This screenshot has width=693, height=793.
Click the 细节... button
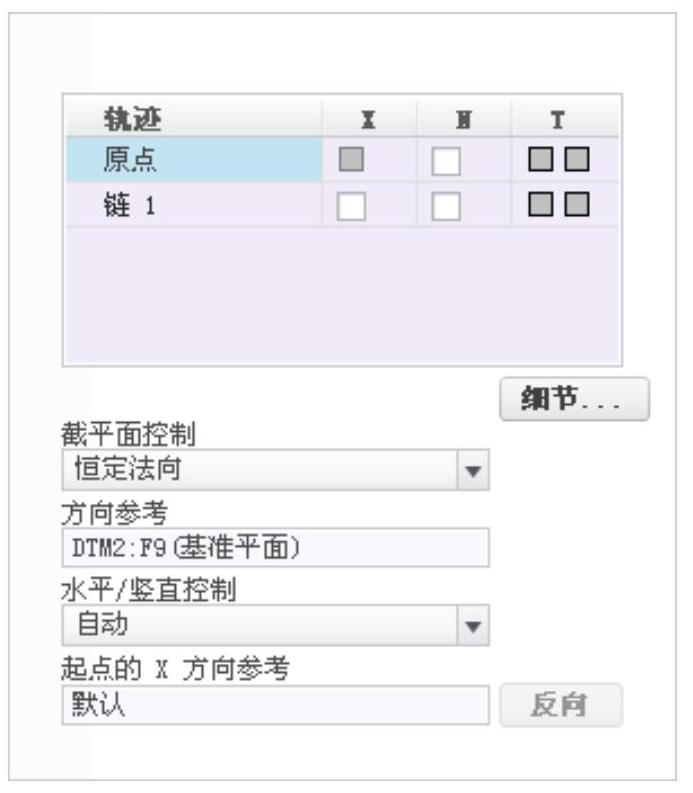pos(574,399)
